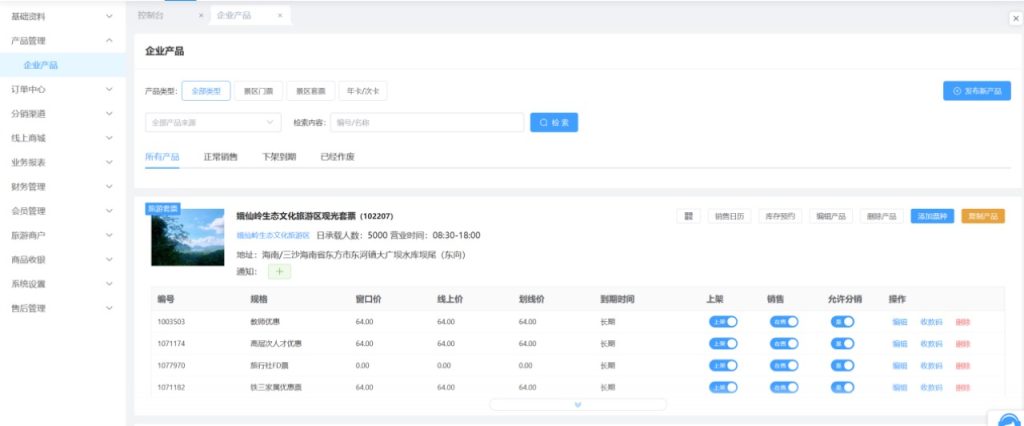
Task: Toggle 销售 switch for 教师优惠
Action: (784, 321)
